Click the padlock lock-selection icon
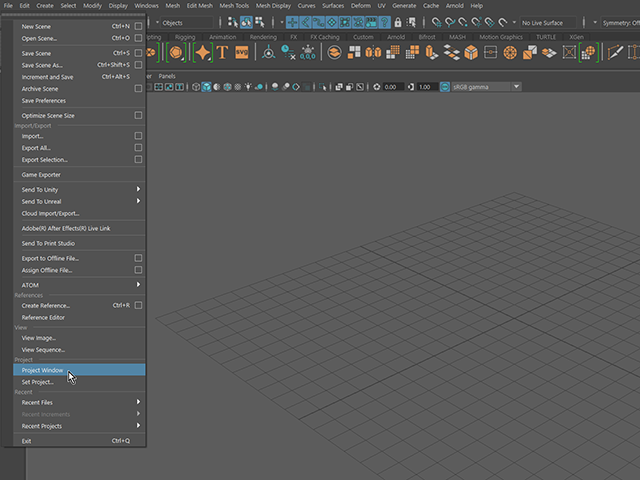This screenshot has width=640, height=480. pyautogui.click(x=398, y=22)
